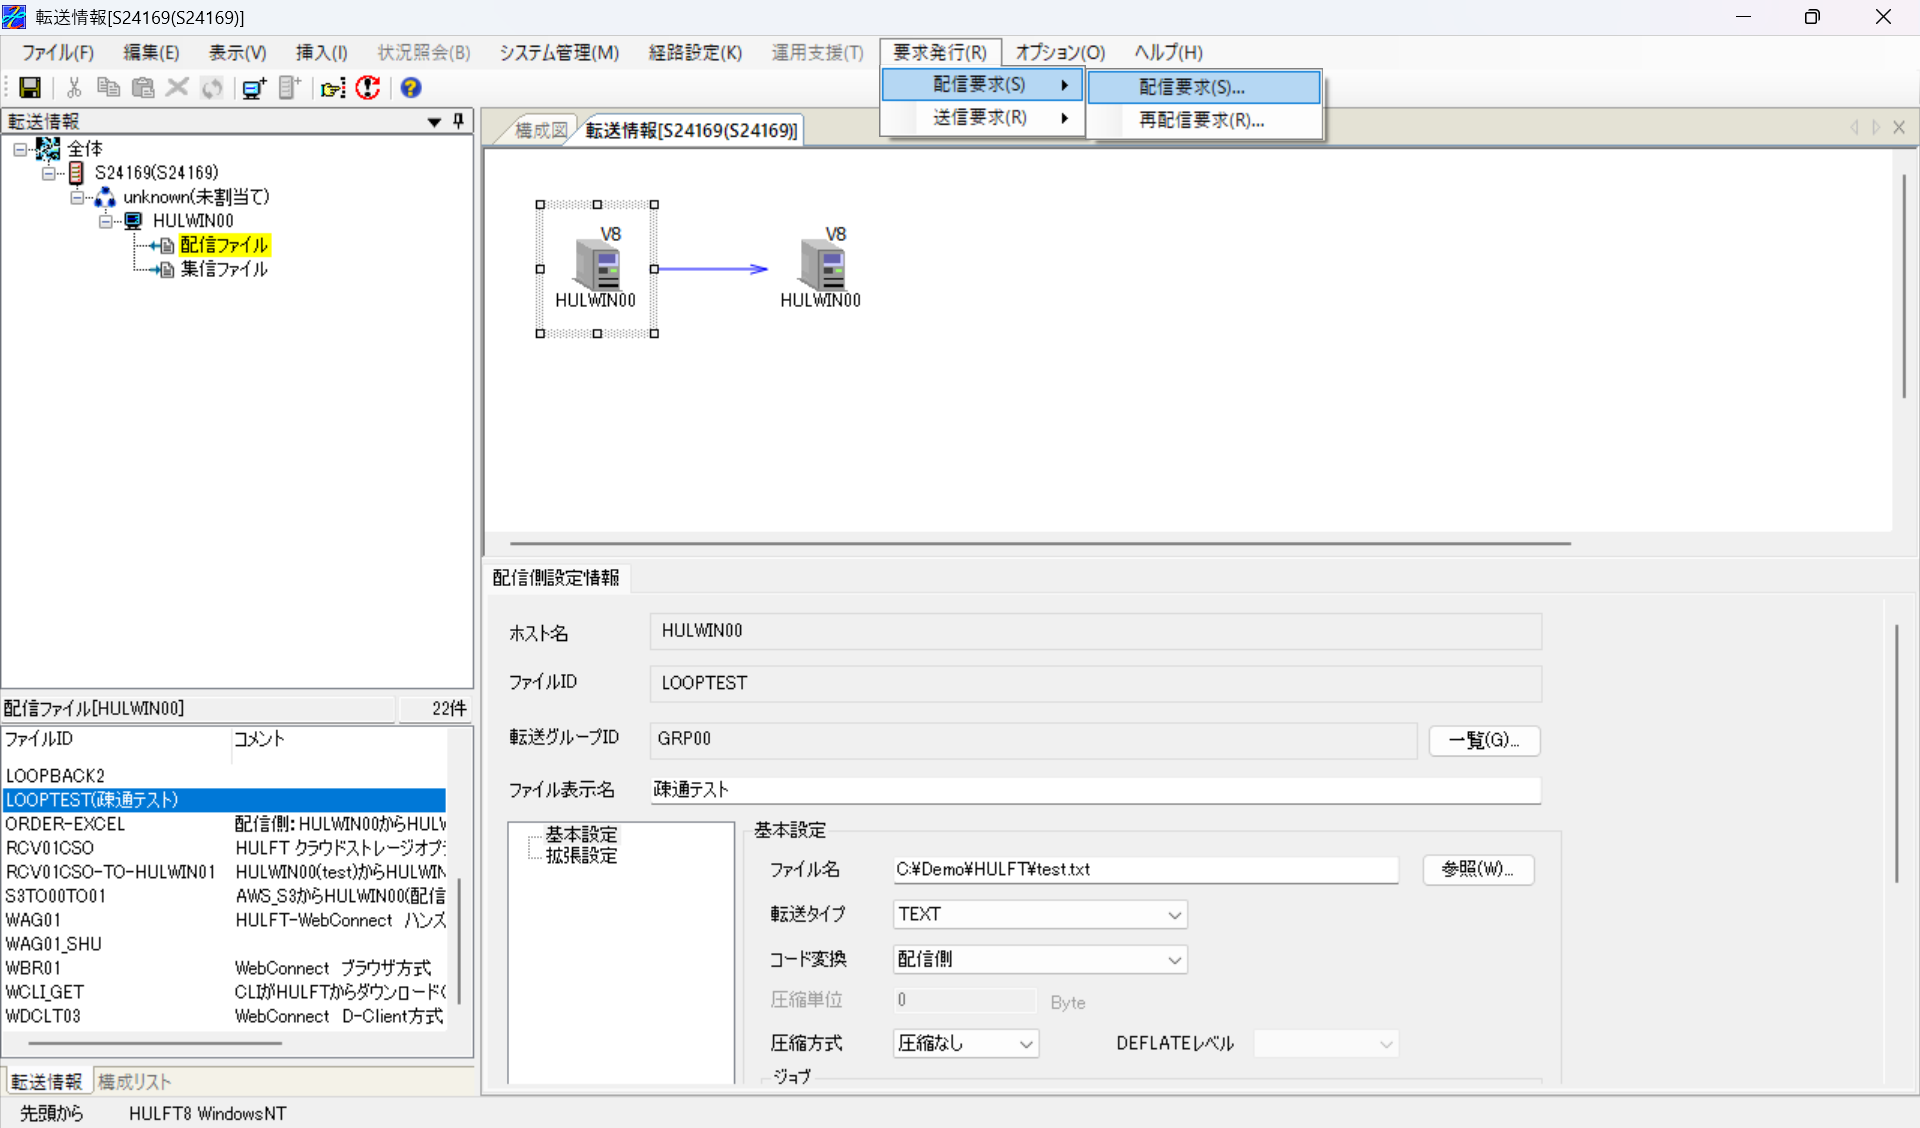This screenshot has height=1128, width=1920.
Task: Open help with the blue question mark icon
Action: click(410, 88)
